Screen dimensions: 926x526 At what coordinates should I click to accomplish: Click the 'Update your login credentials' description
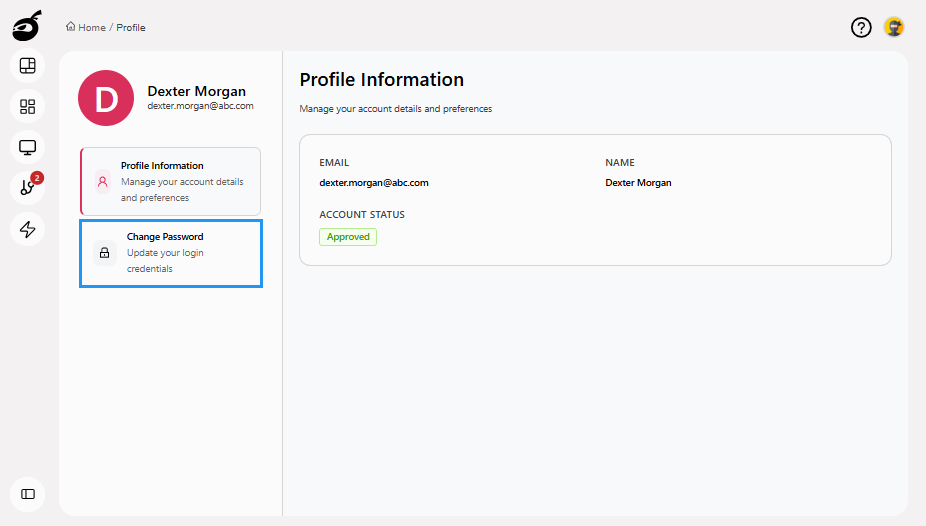165,260
